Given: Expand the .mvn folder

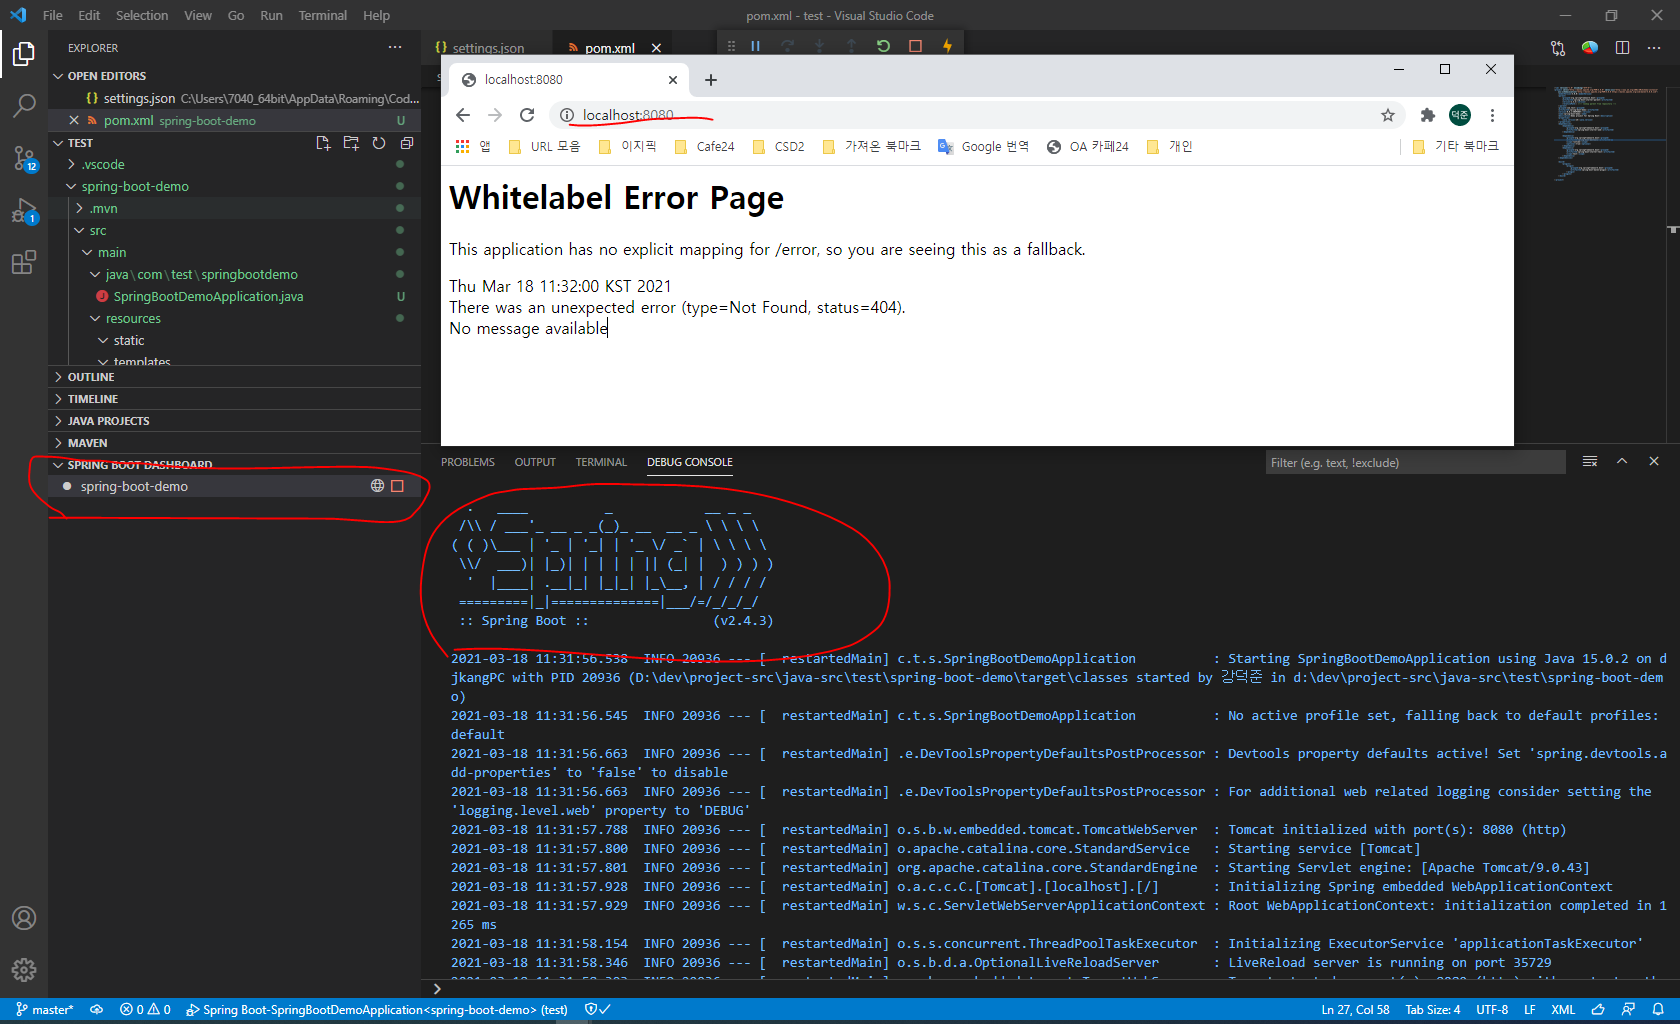Looking at the screenshot, I should pyautogui.click(x=103, y=208).
